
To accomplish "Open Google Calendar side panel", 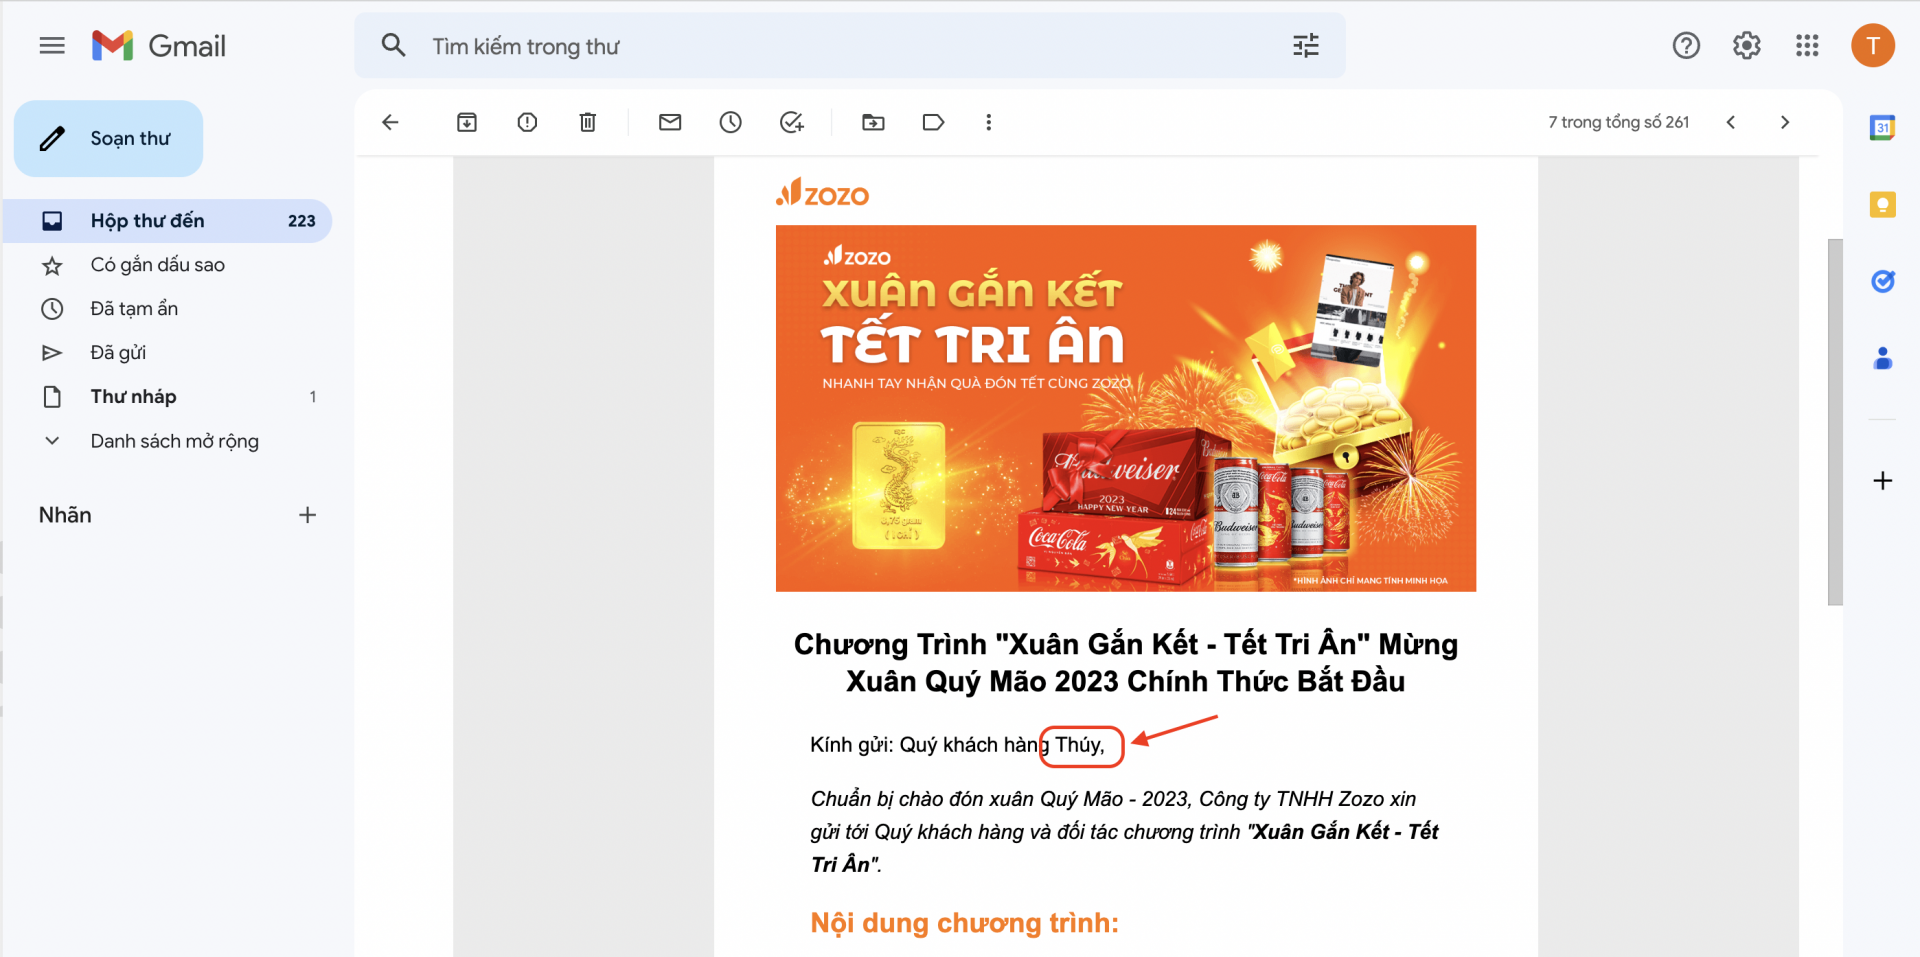I will point(1882,128).
